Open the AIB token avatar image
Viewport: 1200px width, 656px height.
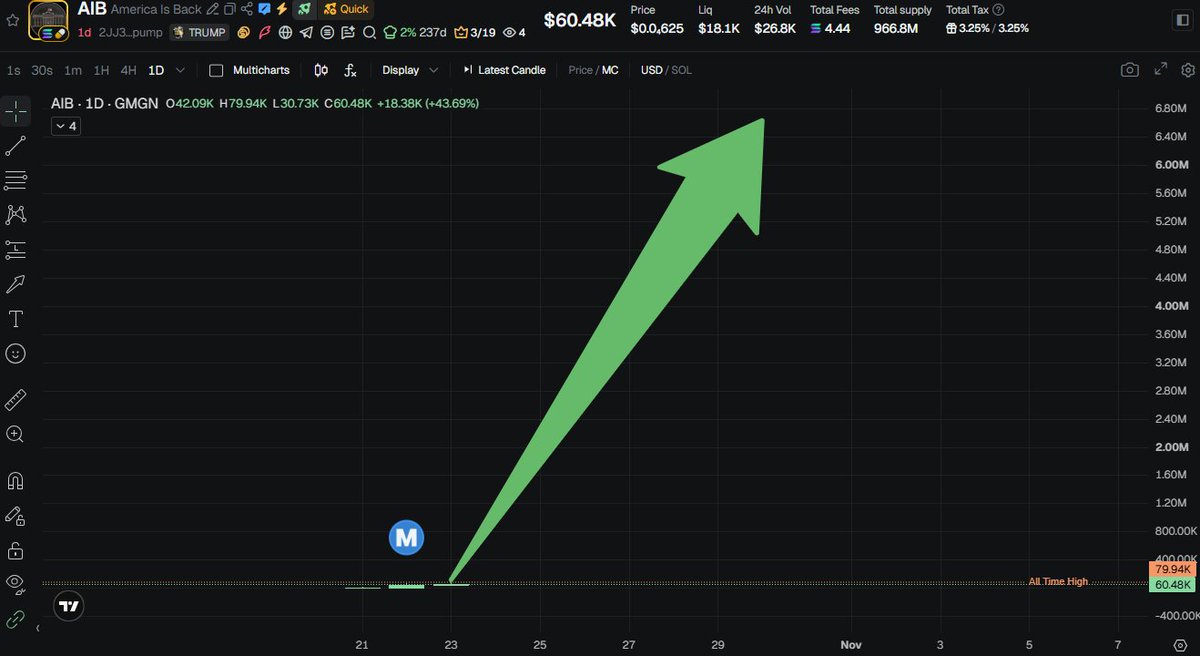pyautogui.click(x=48, y=20)
